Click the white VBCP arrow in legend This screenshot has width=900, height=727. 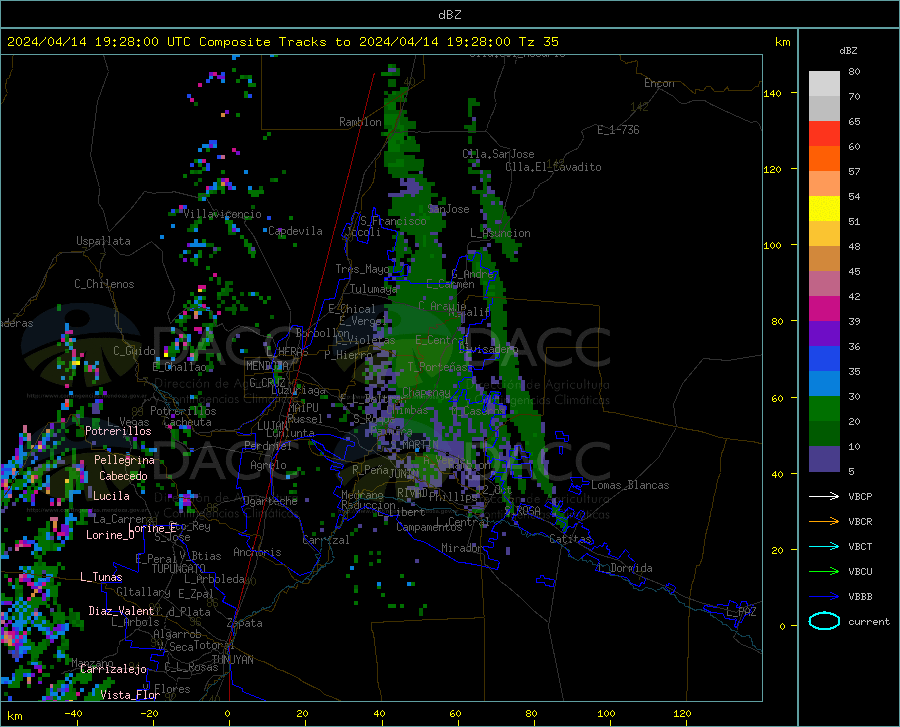[x=824, y=496]
